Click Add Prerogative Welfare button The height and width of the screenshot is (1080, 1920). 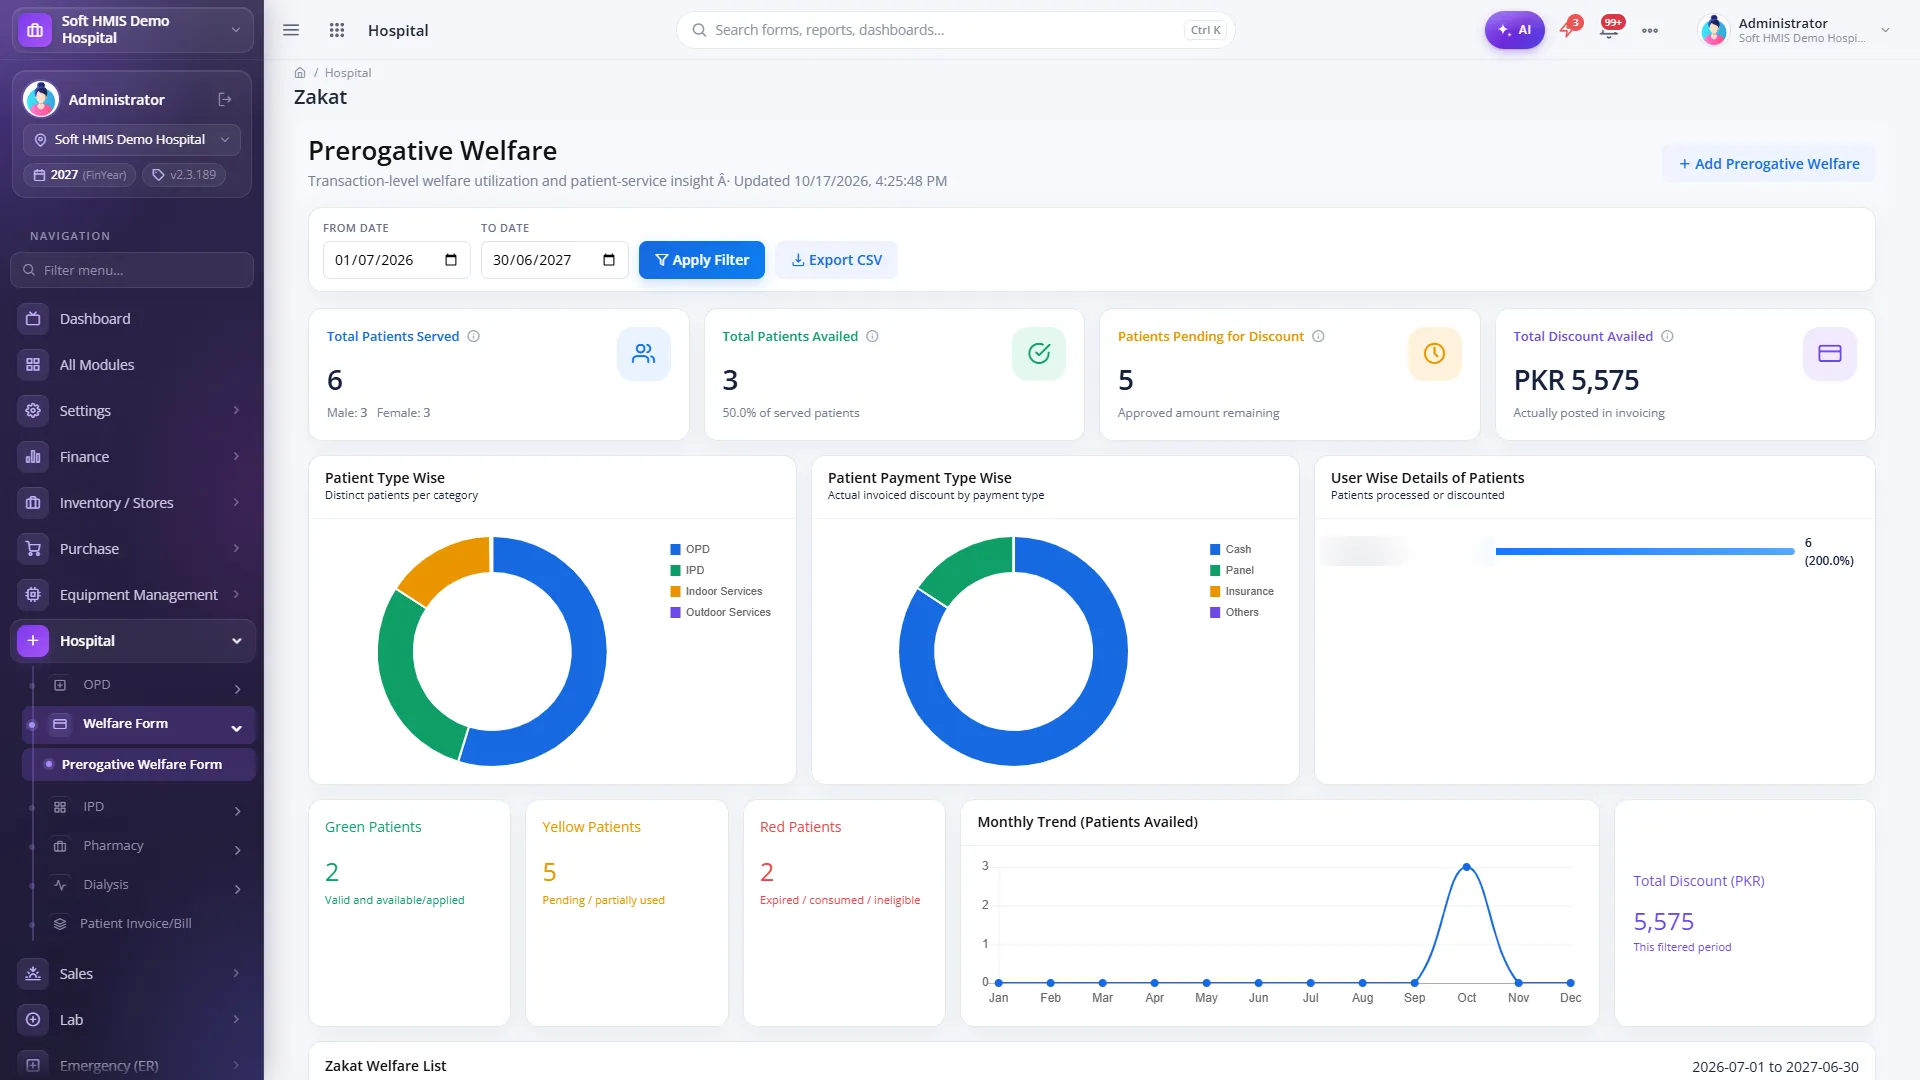click(1768, 164)
